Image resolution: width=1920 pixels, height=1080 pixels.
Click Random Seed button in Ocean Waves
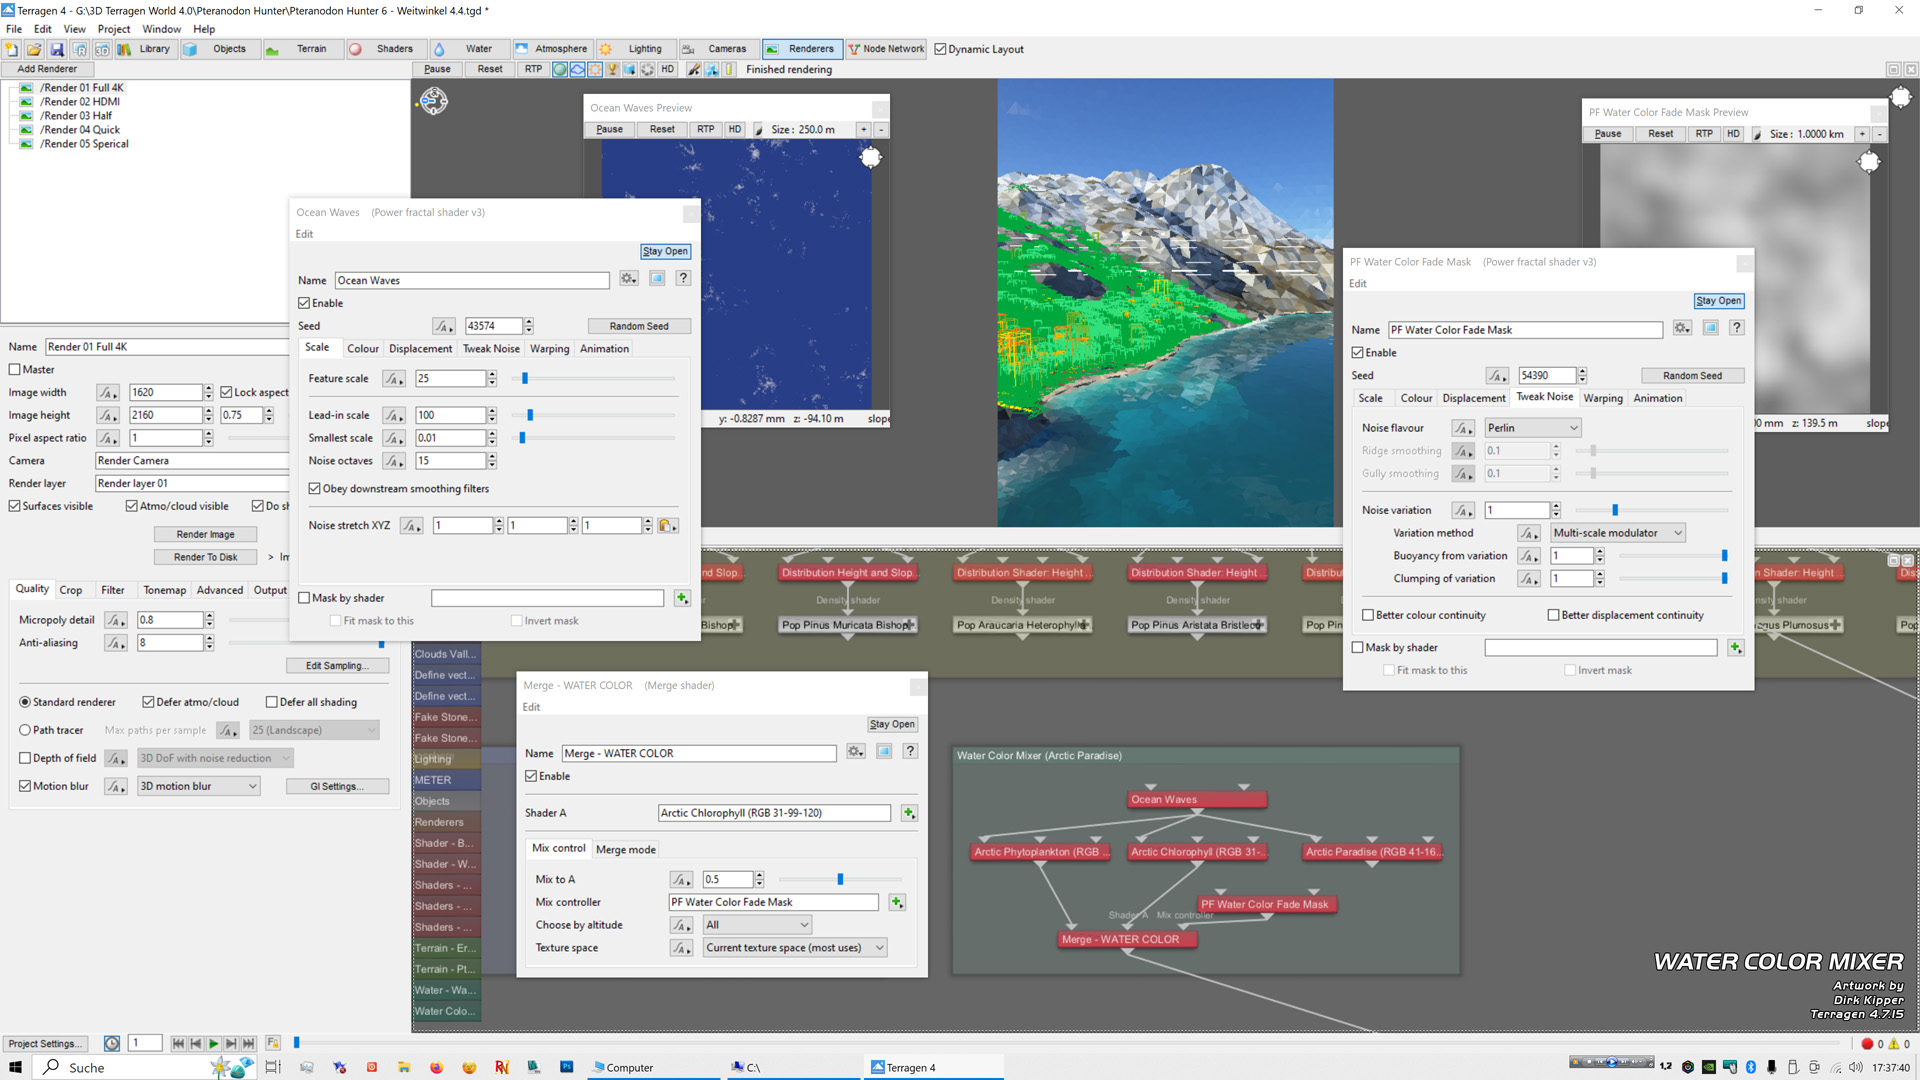tap(638, 324)
